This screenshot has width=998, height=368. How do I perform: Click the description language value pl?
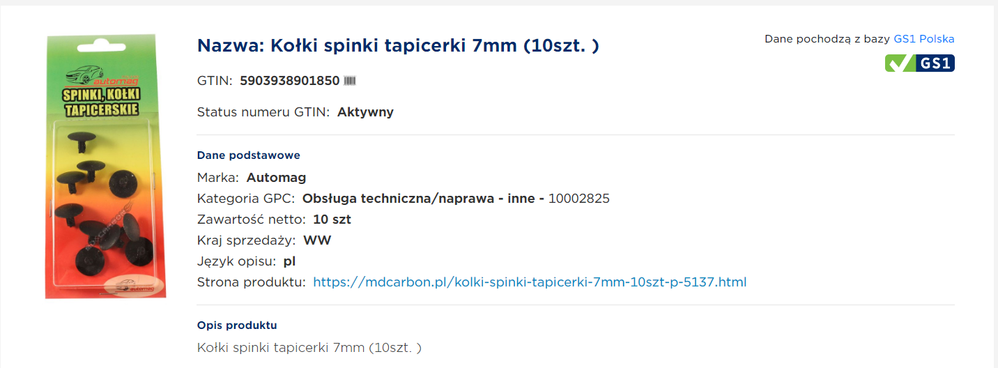click(290, 262)
